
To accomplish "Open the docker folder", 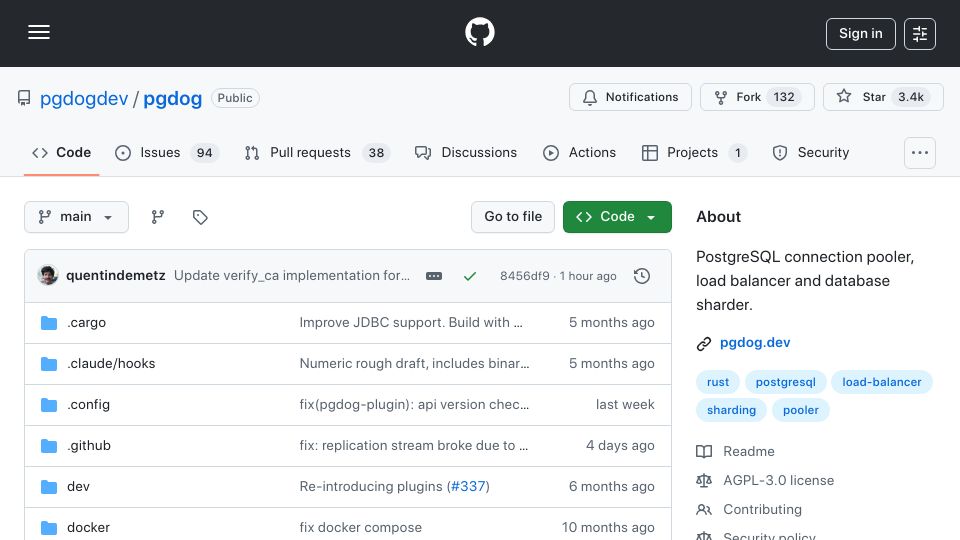I will (88, 528).
